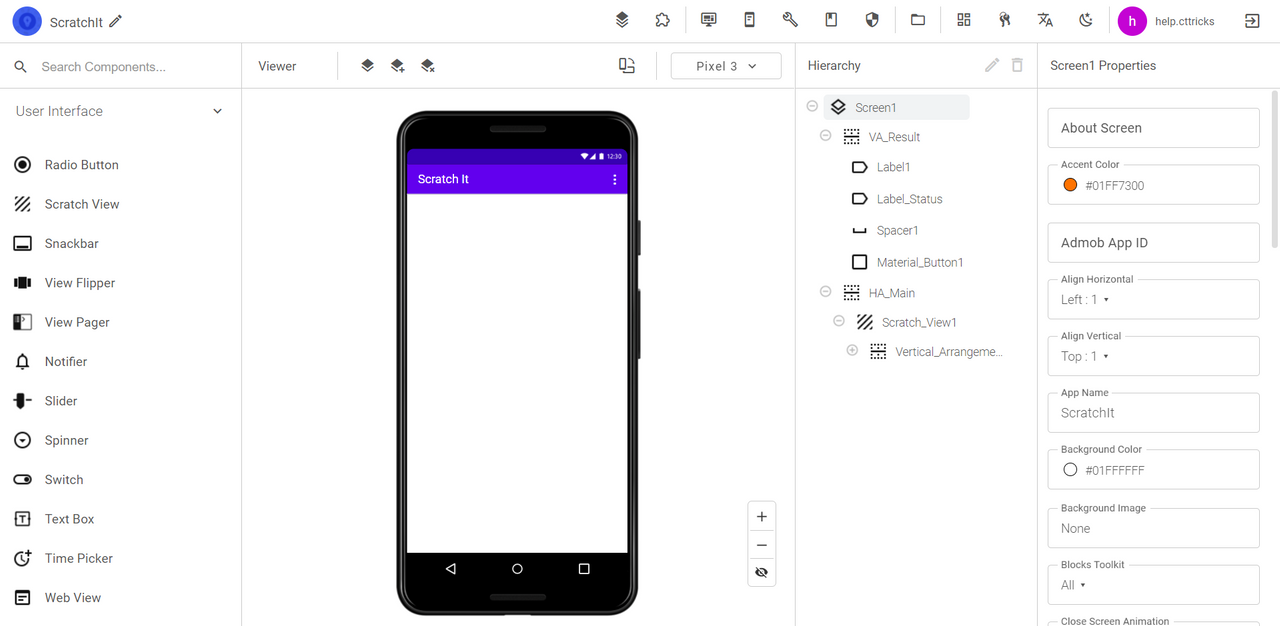Open the layers icon in top toolbar

(622, 20)
